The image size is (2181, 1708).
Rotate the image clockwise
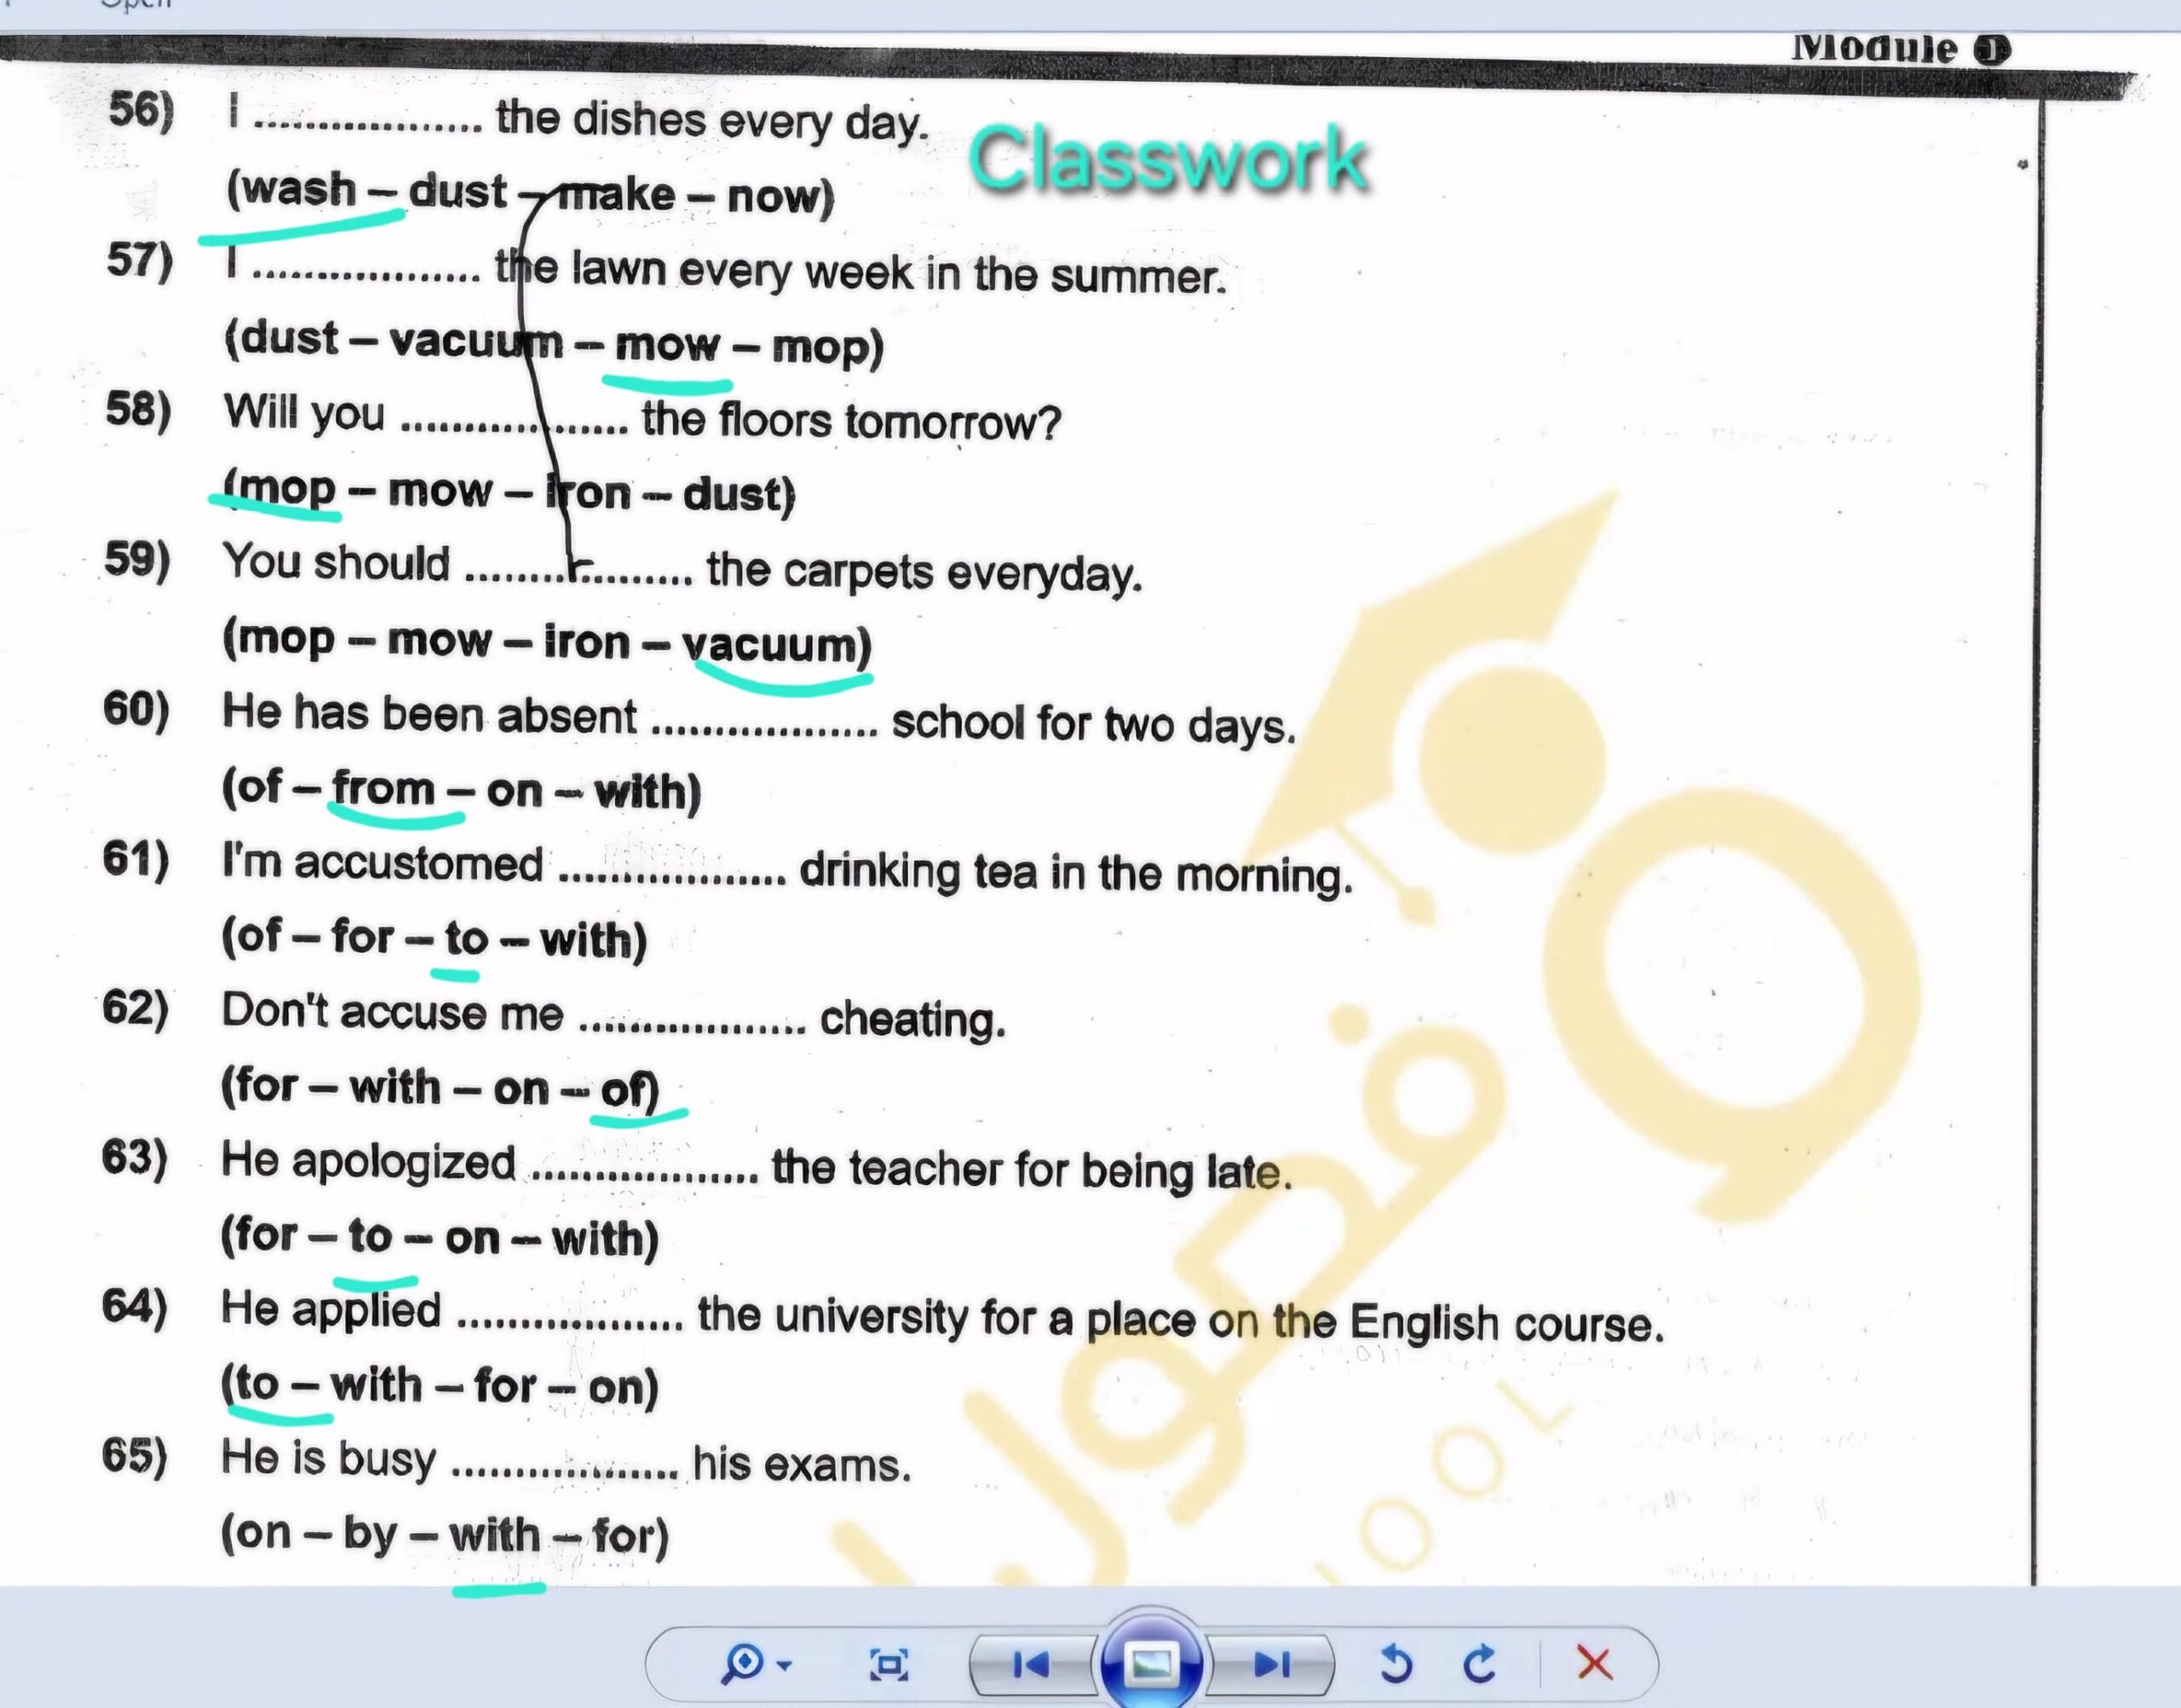1479,1665
